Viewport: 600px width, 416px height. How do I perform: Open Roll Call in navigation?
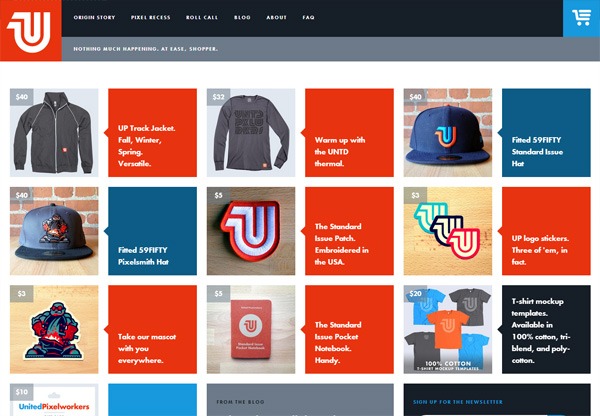point(202,17)
